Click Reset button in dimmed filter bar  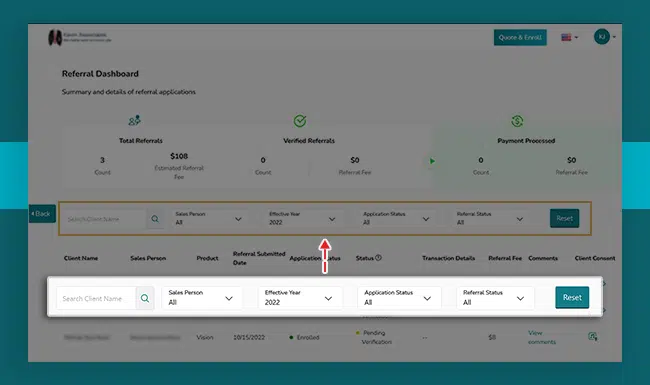pyautogui.click(x=565, y=218)
